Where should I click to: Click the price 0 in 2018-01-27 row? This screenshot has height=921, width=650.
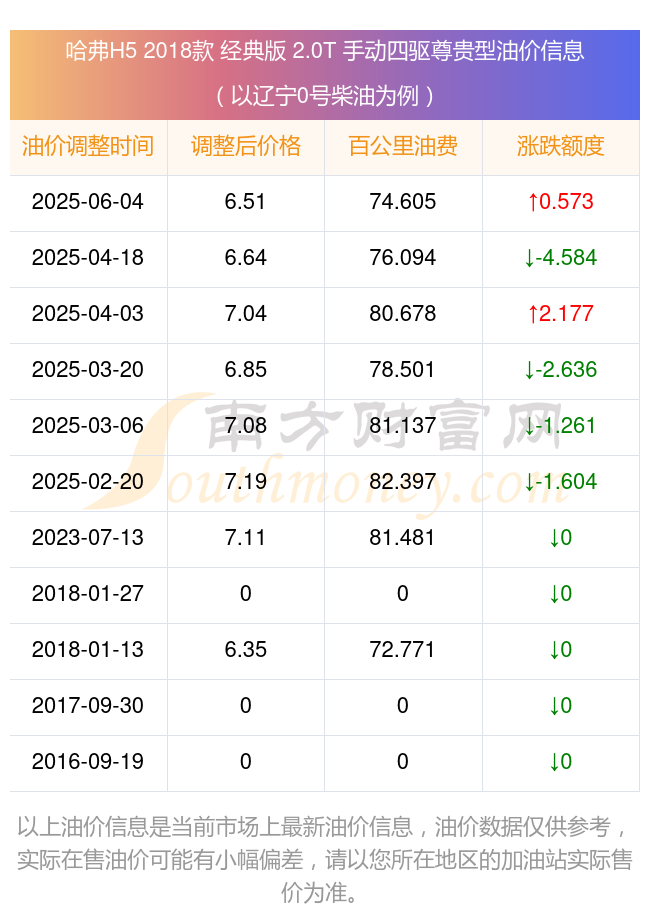tap(245, 594)
